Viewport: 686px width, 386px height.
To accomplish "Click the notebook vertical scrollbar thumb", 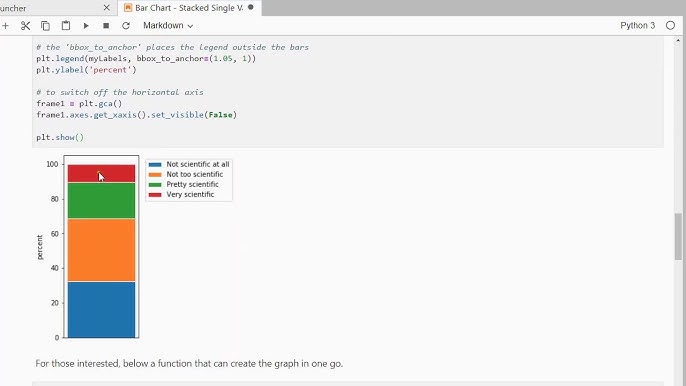I will point(678,236).
